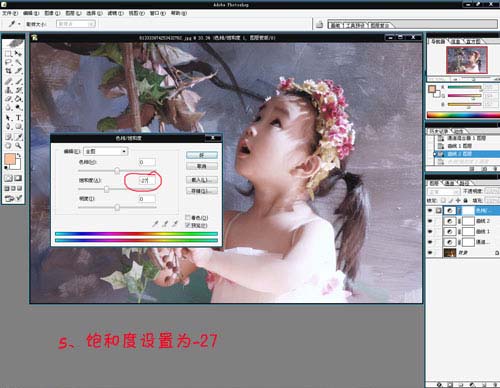Select the Rectangular Marquee tool
500x388 pixels.
pos(8,53)
